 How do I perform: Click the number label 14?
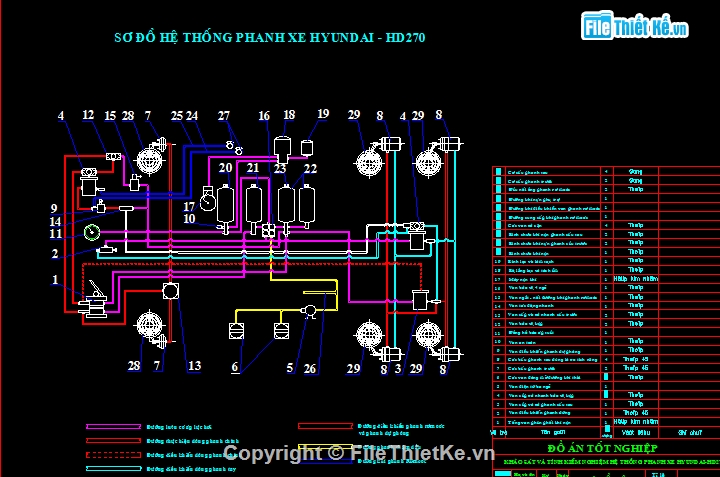tap(55, 221)
